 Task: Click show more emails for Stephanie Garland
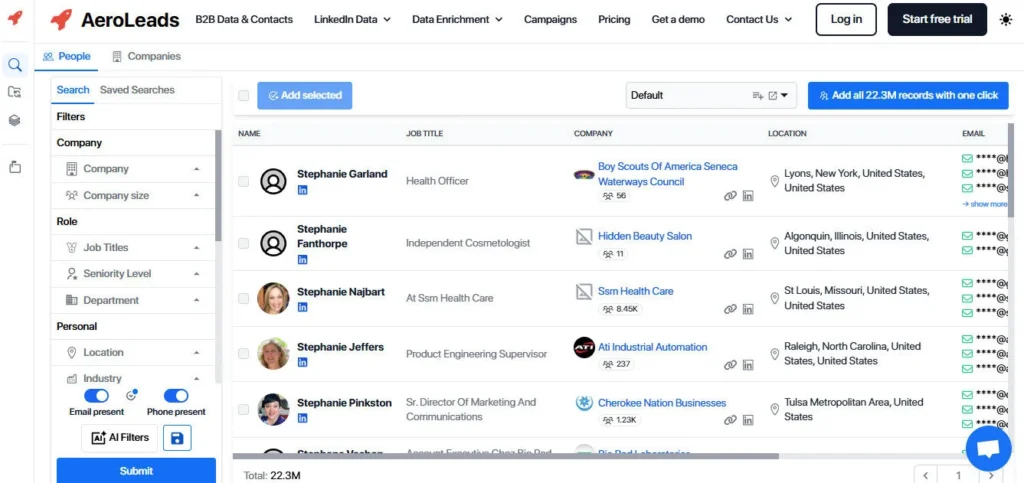(985, 204)
